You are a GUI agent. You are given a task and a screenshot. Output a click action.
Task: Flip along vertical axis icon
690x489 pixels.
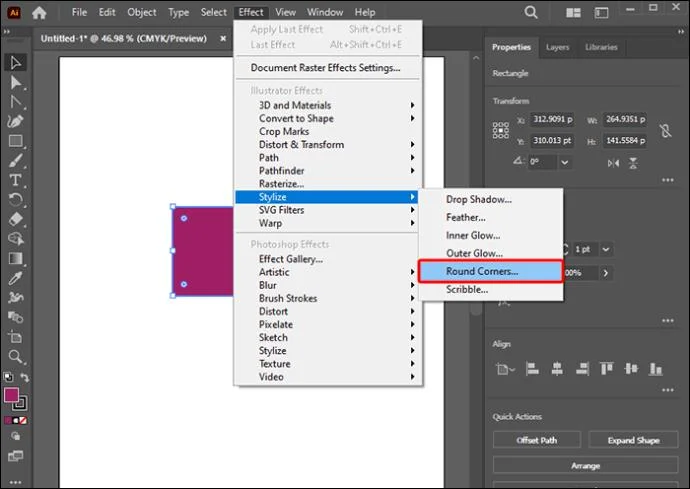coord(633,163)
